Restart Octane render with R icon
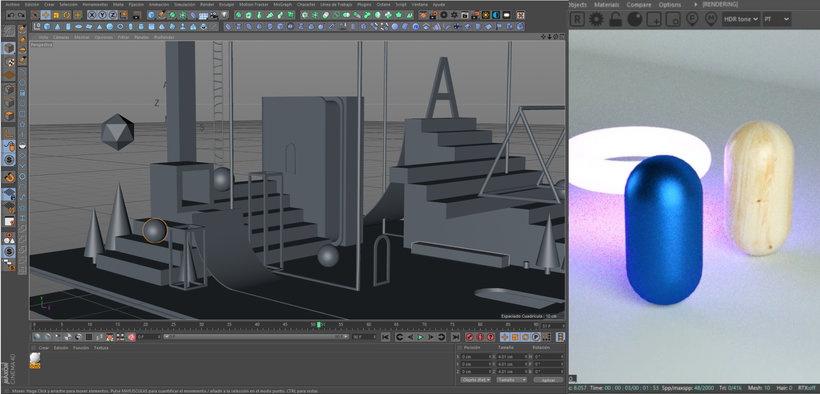Image resolution: width=820 pixels, height=394 pixels. (577, 19)
